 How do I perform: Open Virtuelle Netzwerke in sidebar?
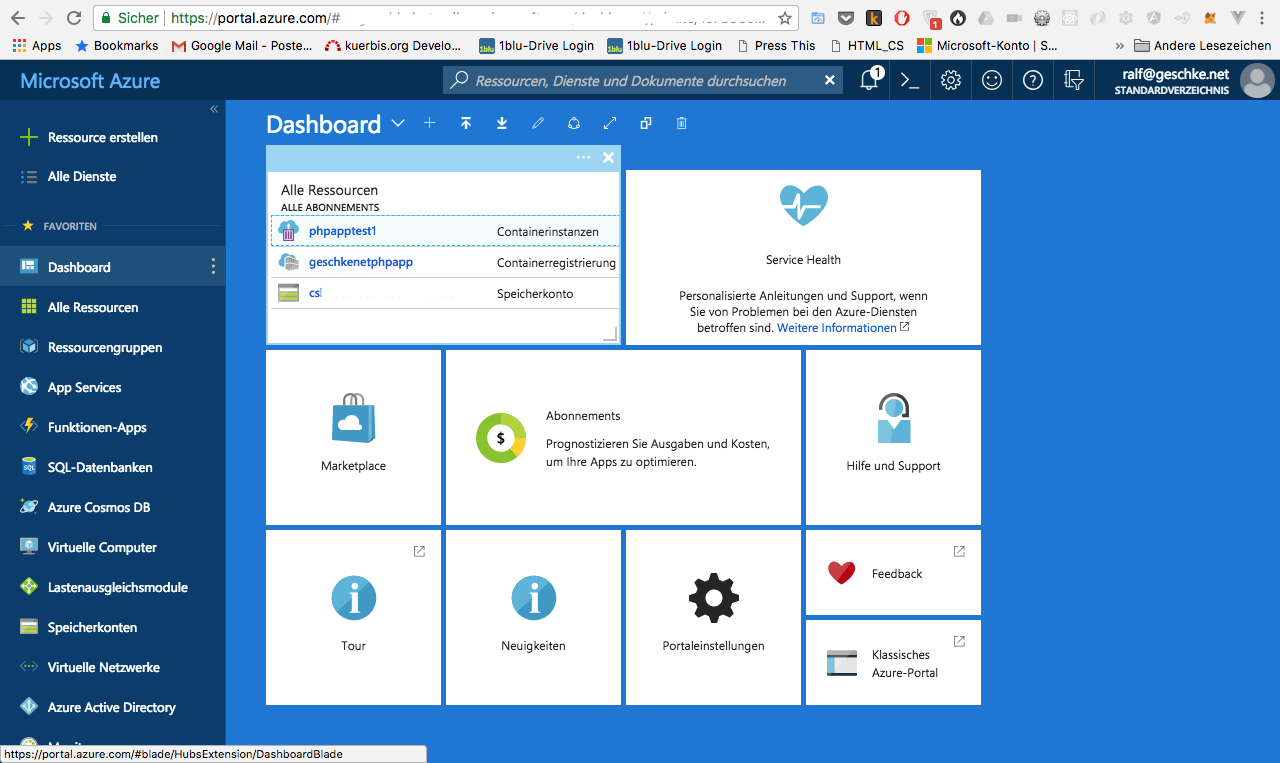112,667
